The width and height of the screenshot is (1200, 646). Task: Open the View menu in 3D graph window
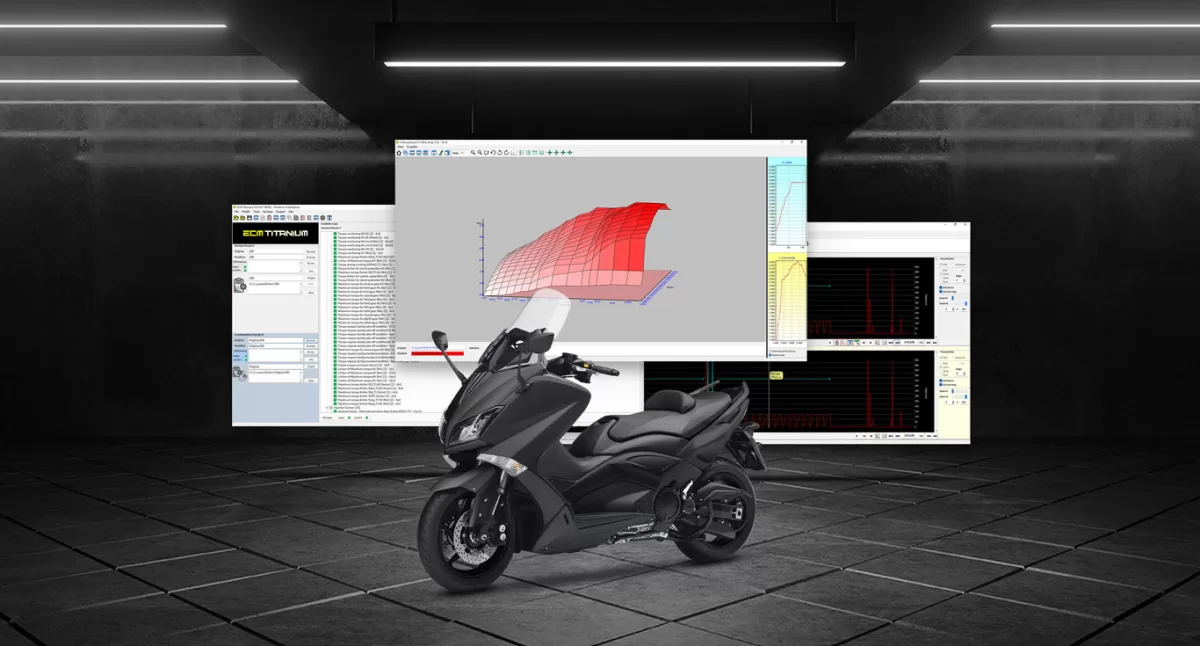(x=403, y=147)
